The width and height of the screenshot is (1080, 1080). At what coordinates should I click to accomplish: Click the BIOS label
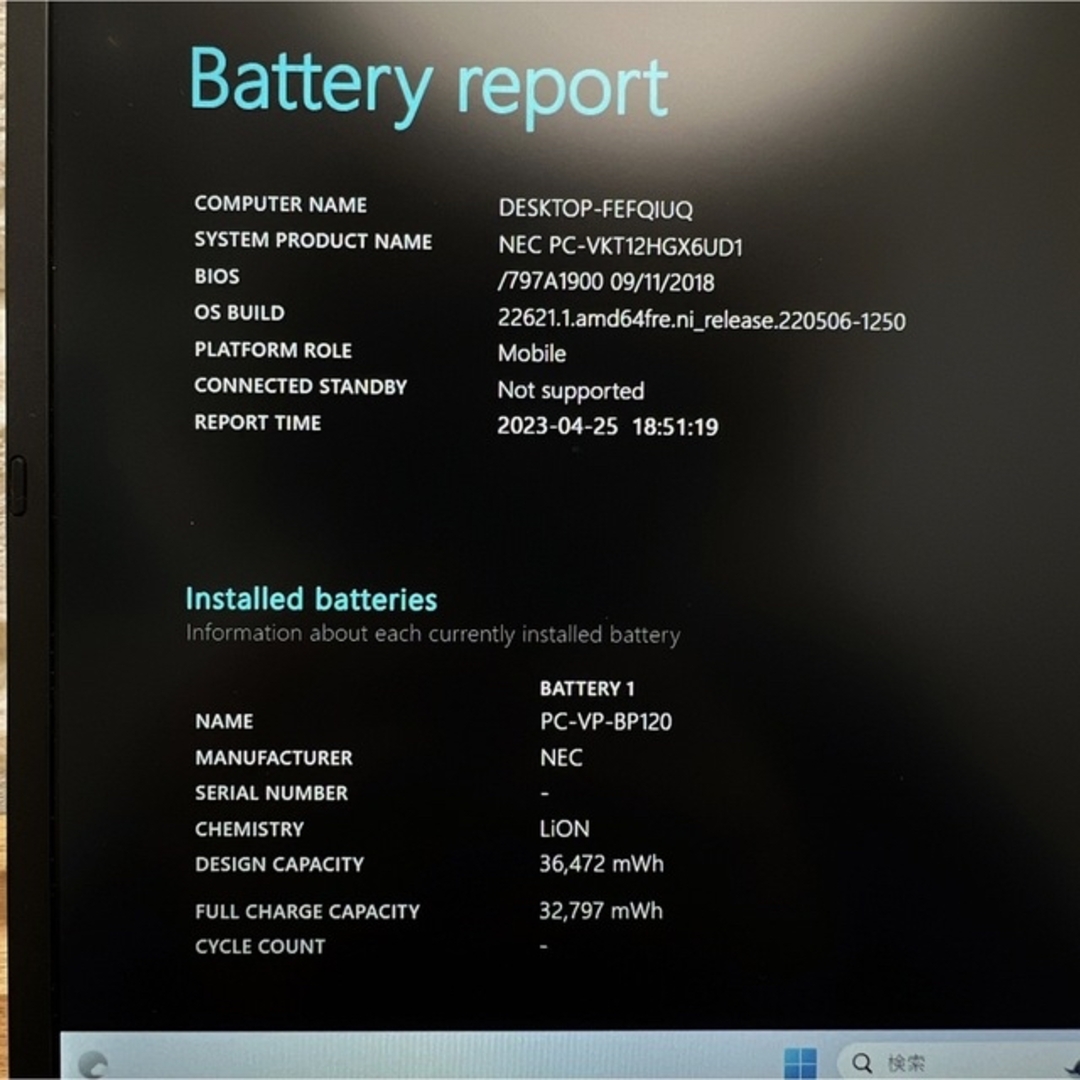(217, 276)
